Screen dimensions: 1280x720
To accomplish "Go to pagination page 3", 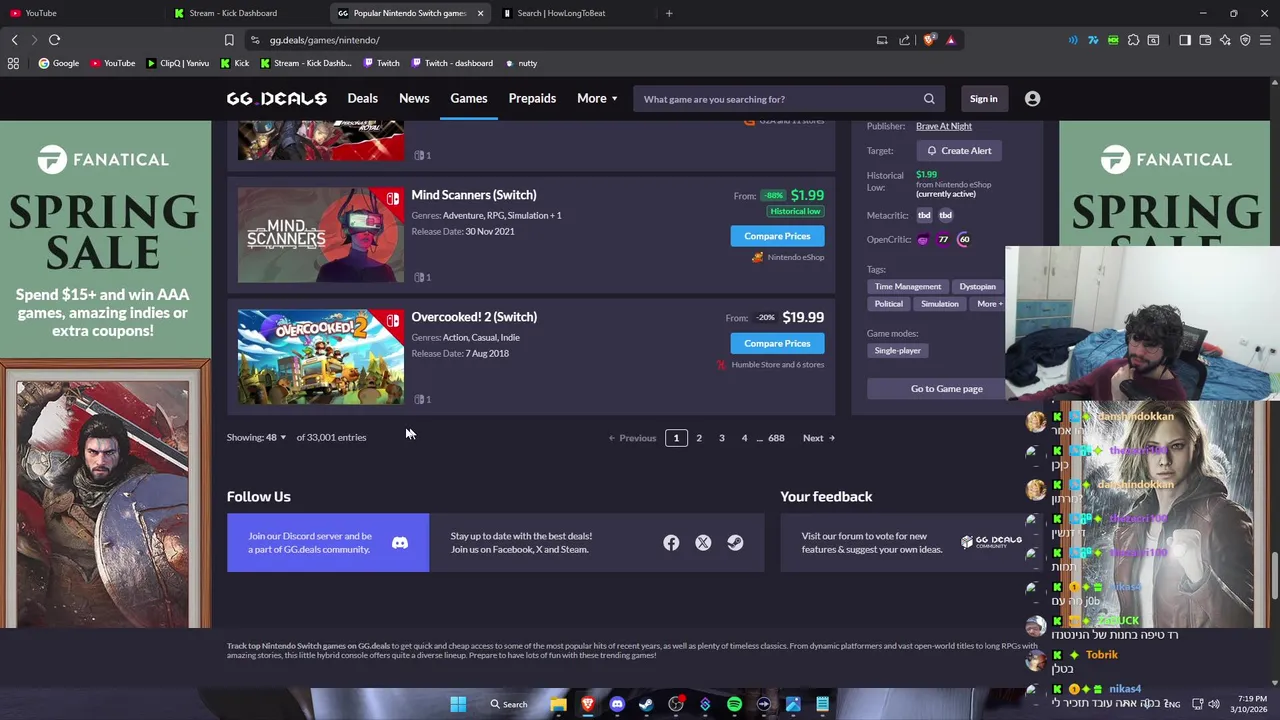I will pyautogui.click(x=721, y=438).
